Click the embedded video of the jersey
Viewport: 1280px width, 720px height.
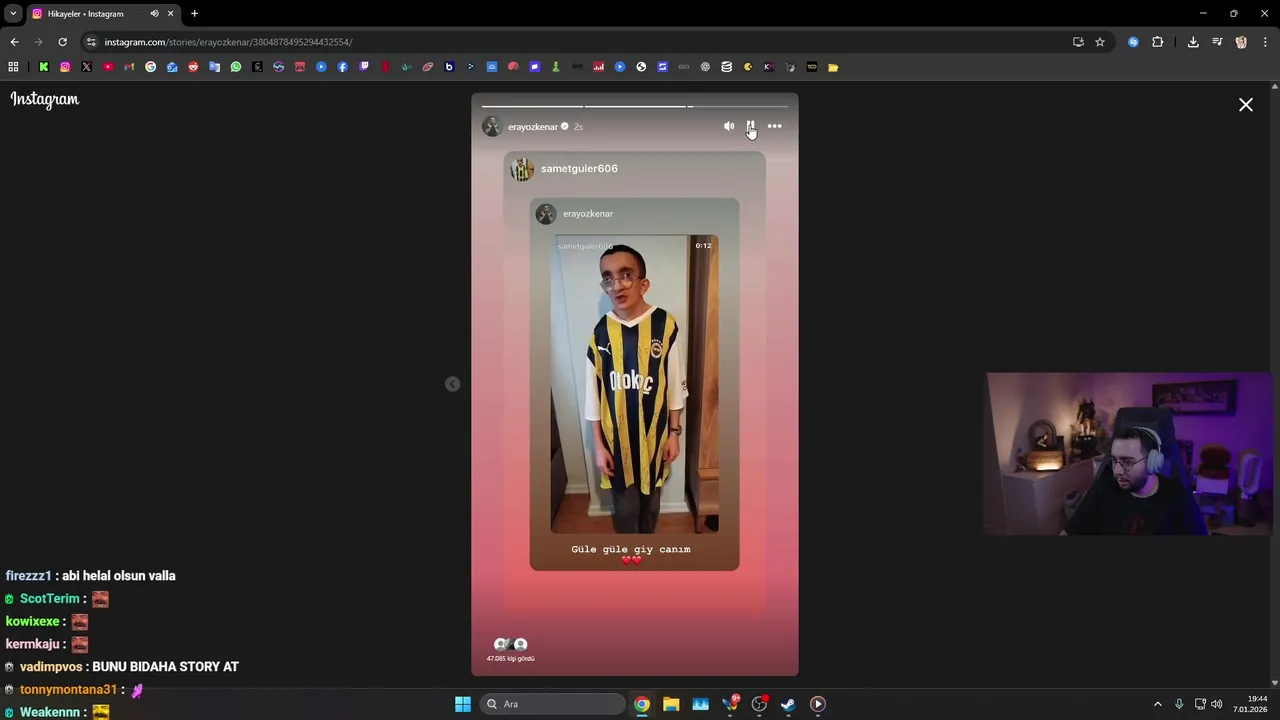[634, 384]
